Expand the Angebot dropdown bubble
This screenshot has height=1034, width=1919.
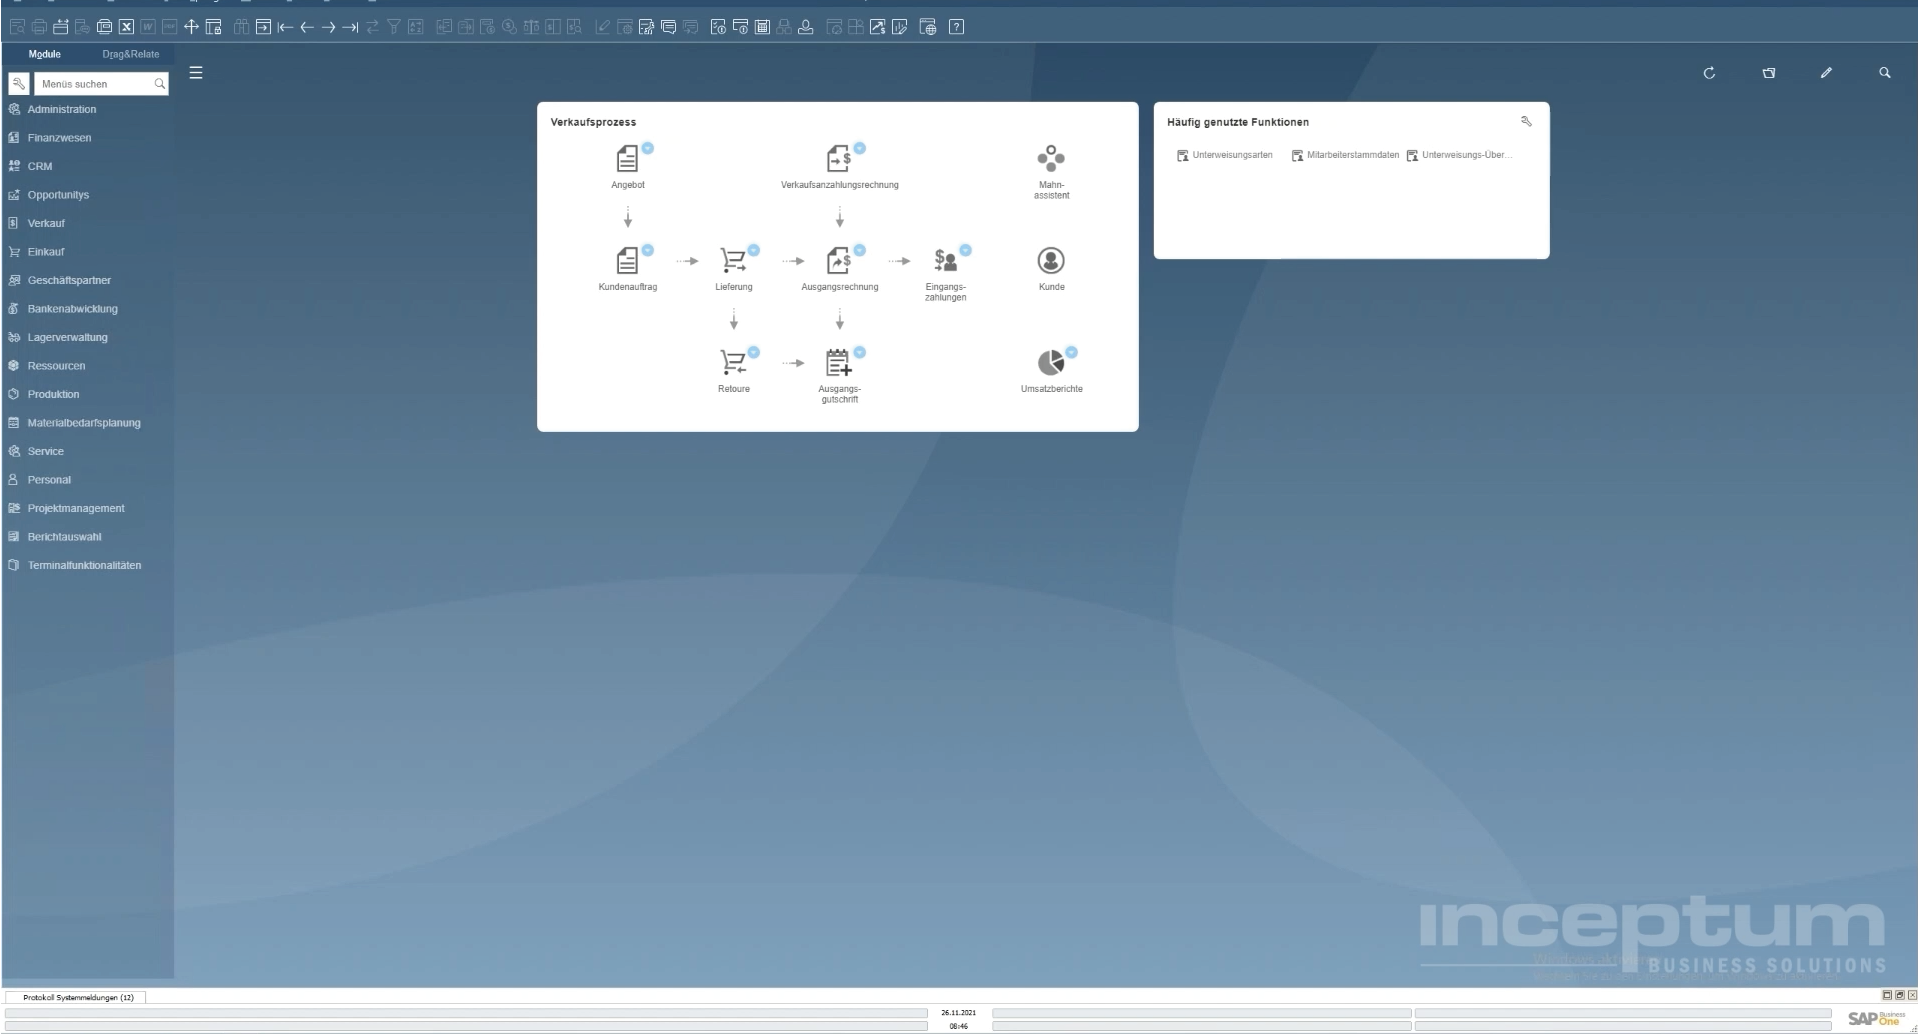(648, 148)
